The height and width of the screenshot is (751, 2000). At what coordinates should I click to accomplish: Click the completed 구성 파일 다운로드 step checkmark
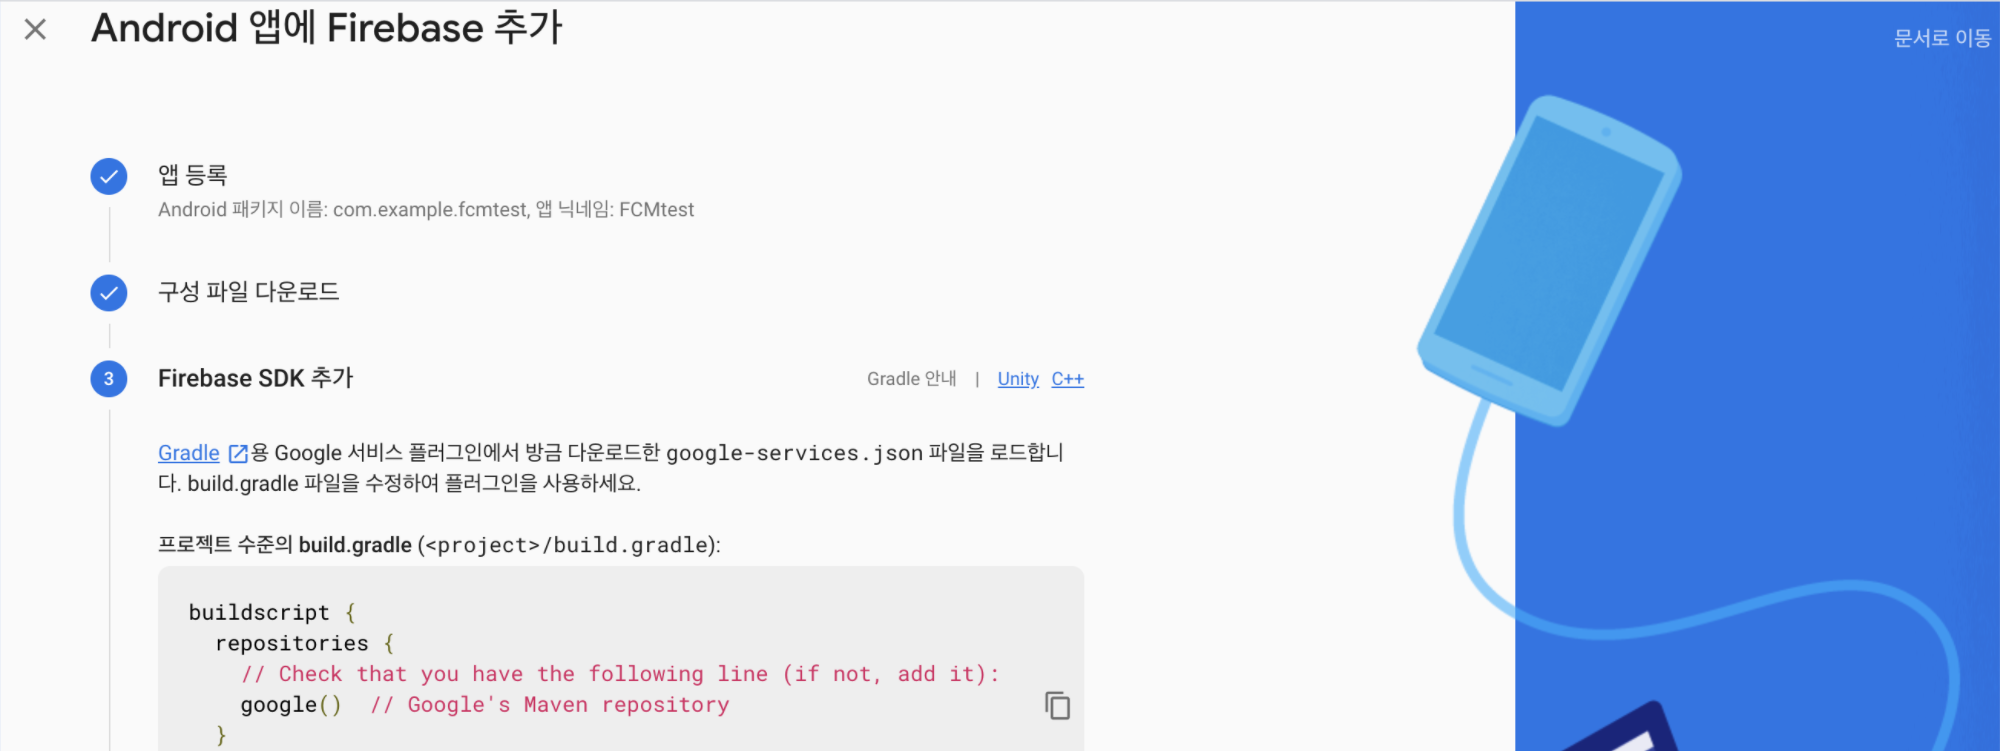[x=109, y=293]
